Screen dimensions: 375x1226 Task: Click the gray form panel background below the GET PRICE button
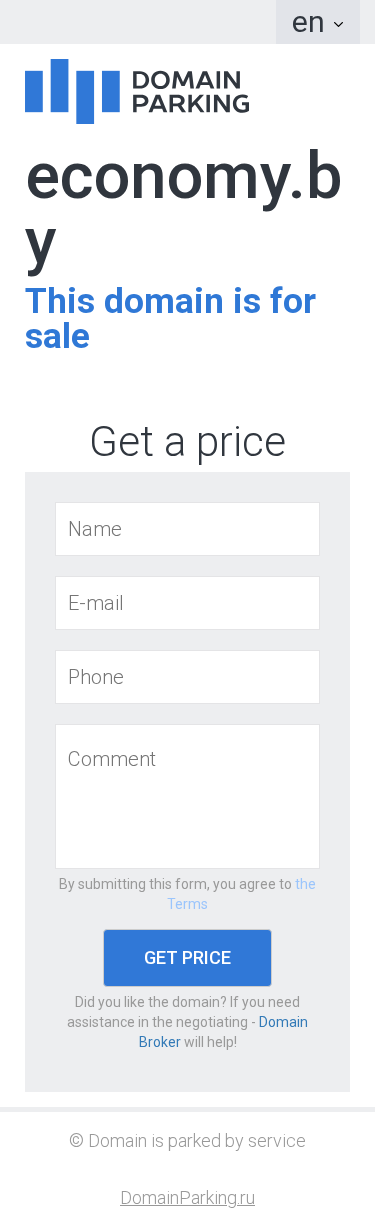coord(187,1072)
